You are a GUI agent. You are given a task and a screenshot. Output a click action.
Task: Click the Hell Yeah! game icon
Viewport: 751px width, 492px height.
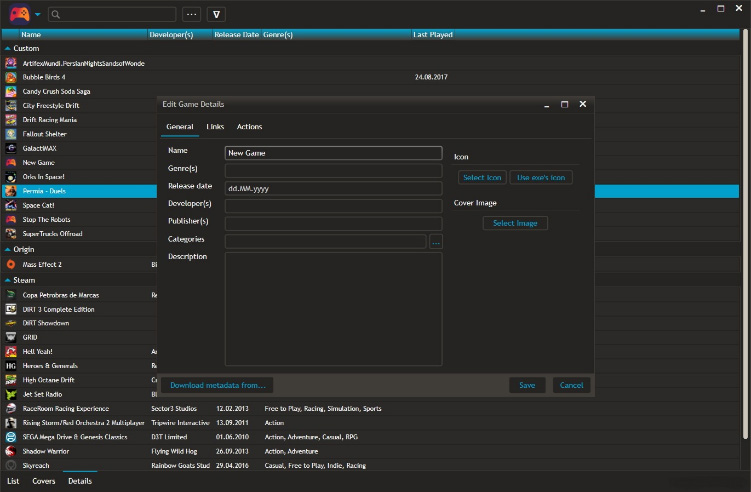tap(11, 352)
